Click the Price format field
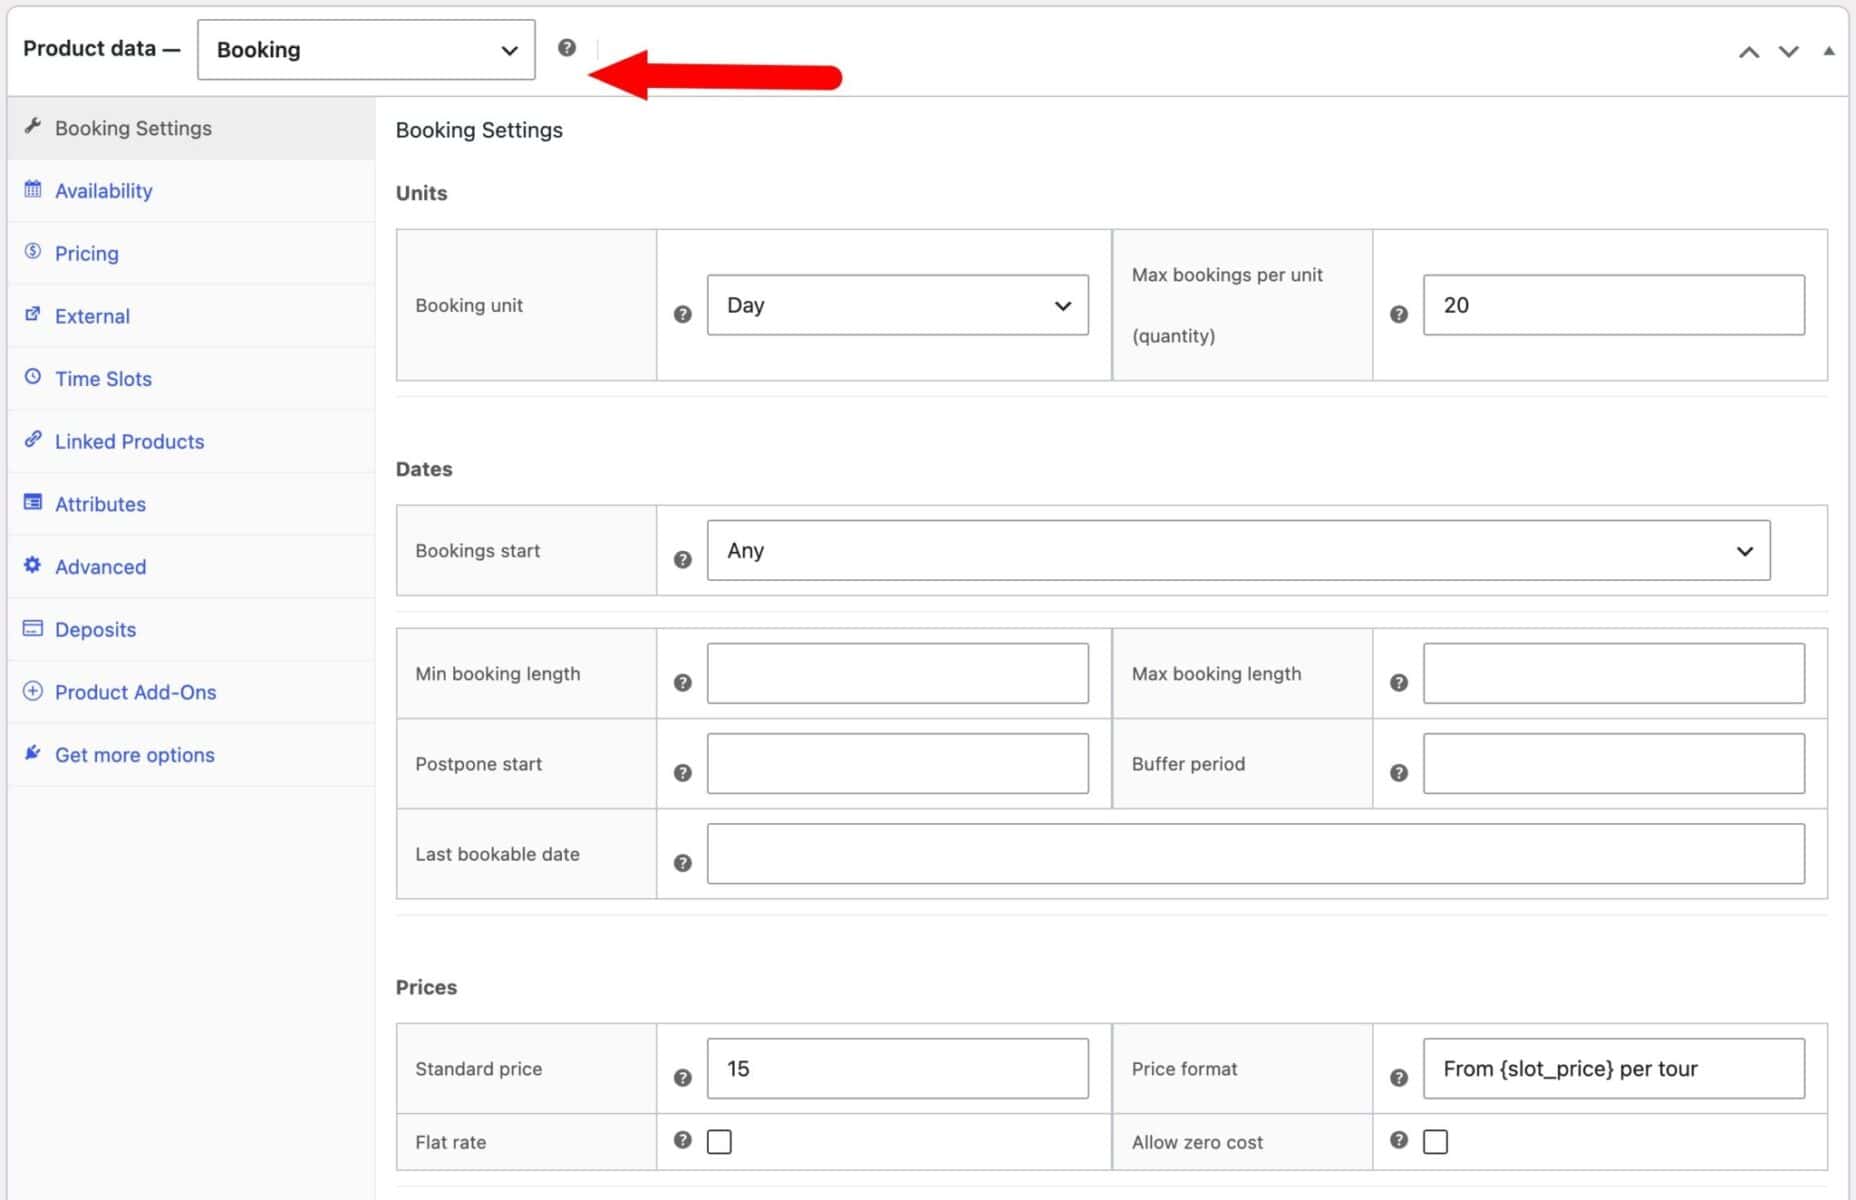The image size is (1856, 1200). (1613, 1068)
